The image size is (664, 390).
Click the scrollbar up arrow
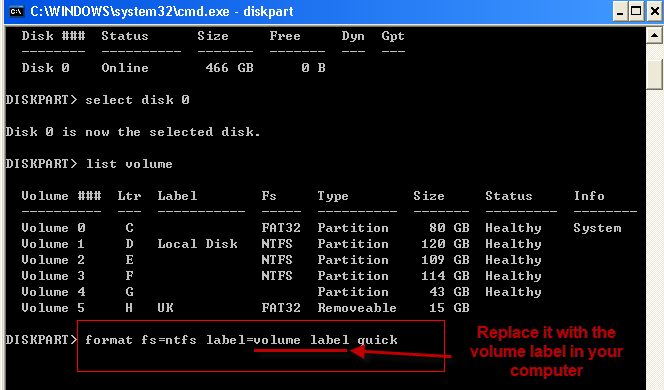coord(654,36)
